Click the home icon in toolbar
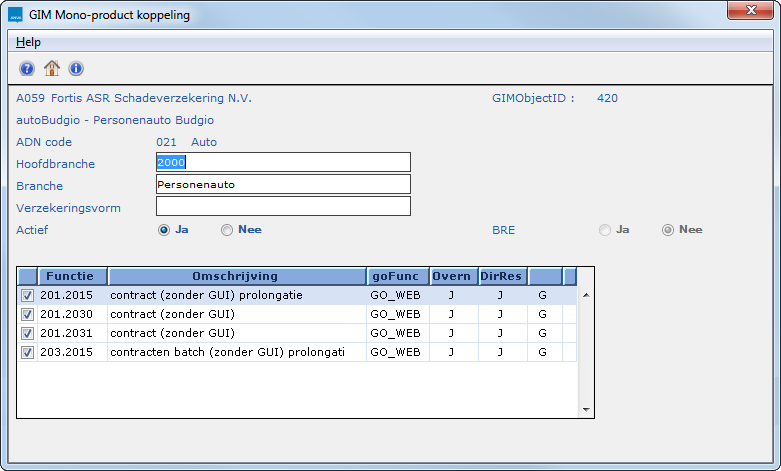 pos(51,69)
